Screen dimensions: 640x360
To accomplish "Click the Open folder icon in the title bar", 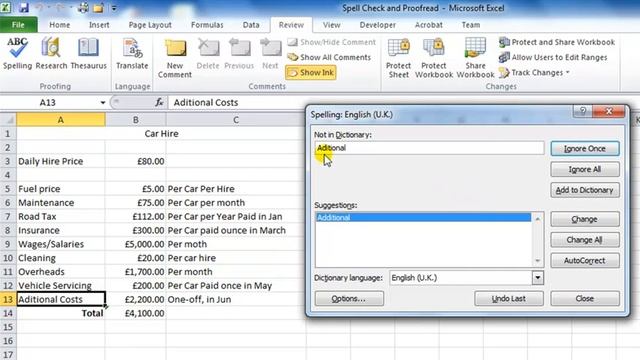I will (x=98, y=7).
